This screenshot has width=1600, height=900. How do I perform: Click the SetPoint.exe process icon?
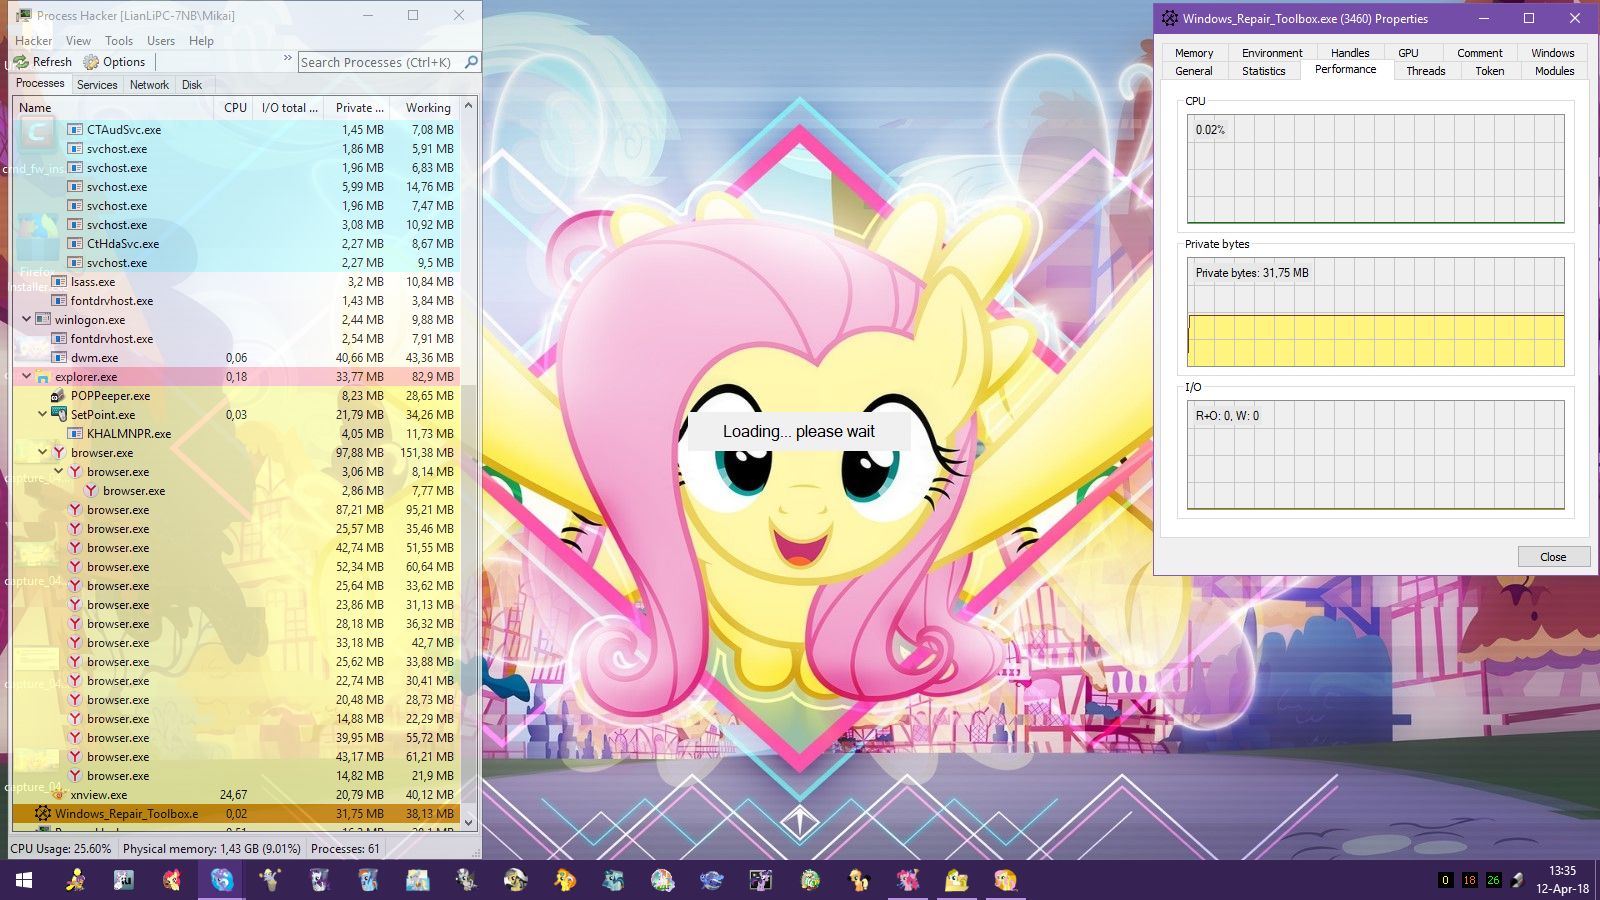point(59,415)
